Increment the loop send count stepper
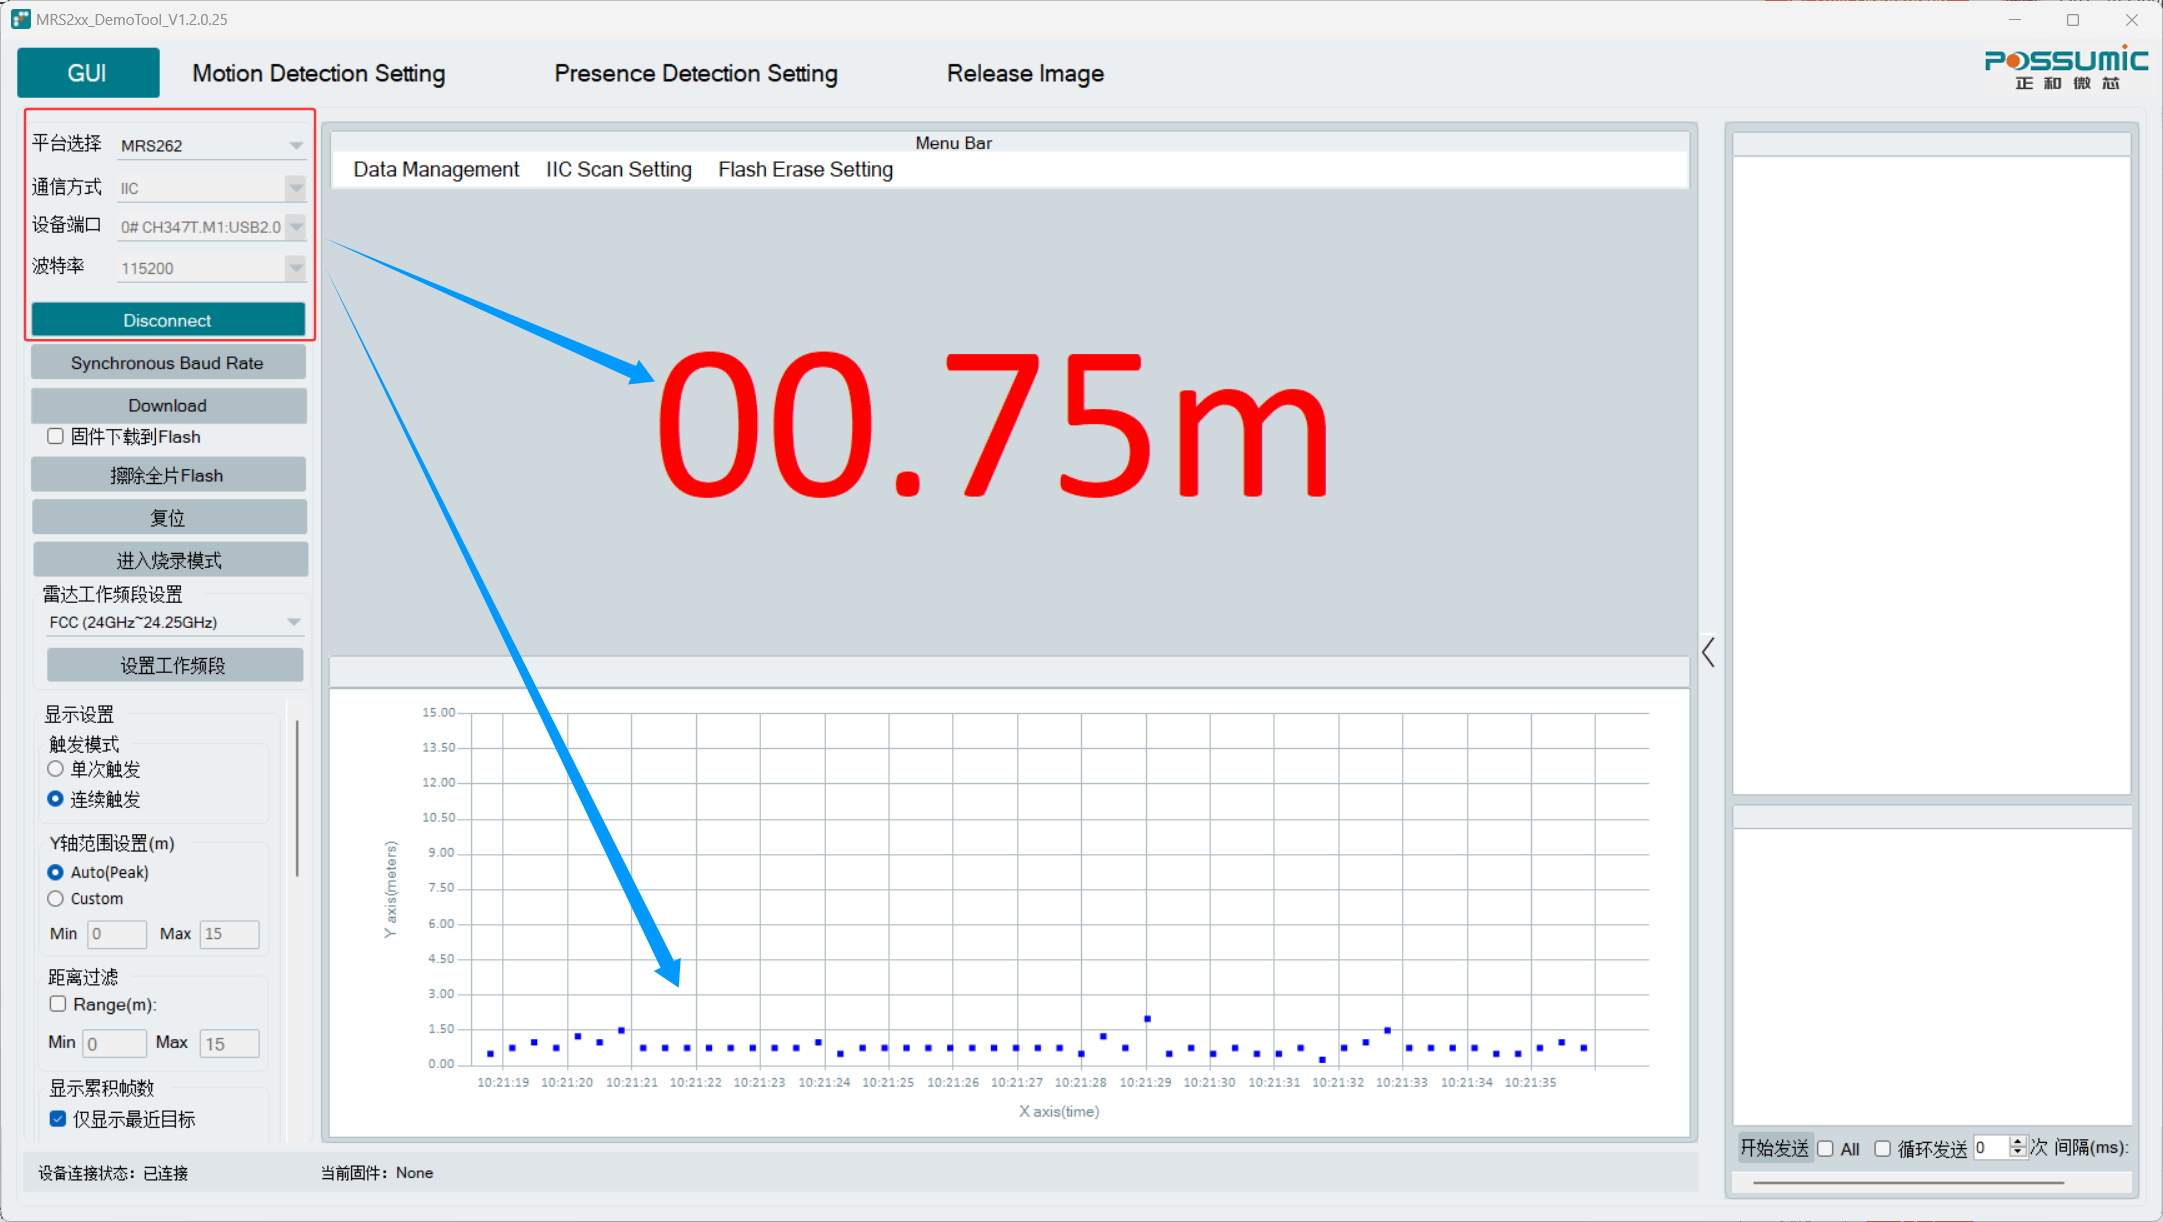Screen dimensions: 2163x1222 (x=2017, y=1142)
